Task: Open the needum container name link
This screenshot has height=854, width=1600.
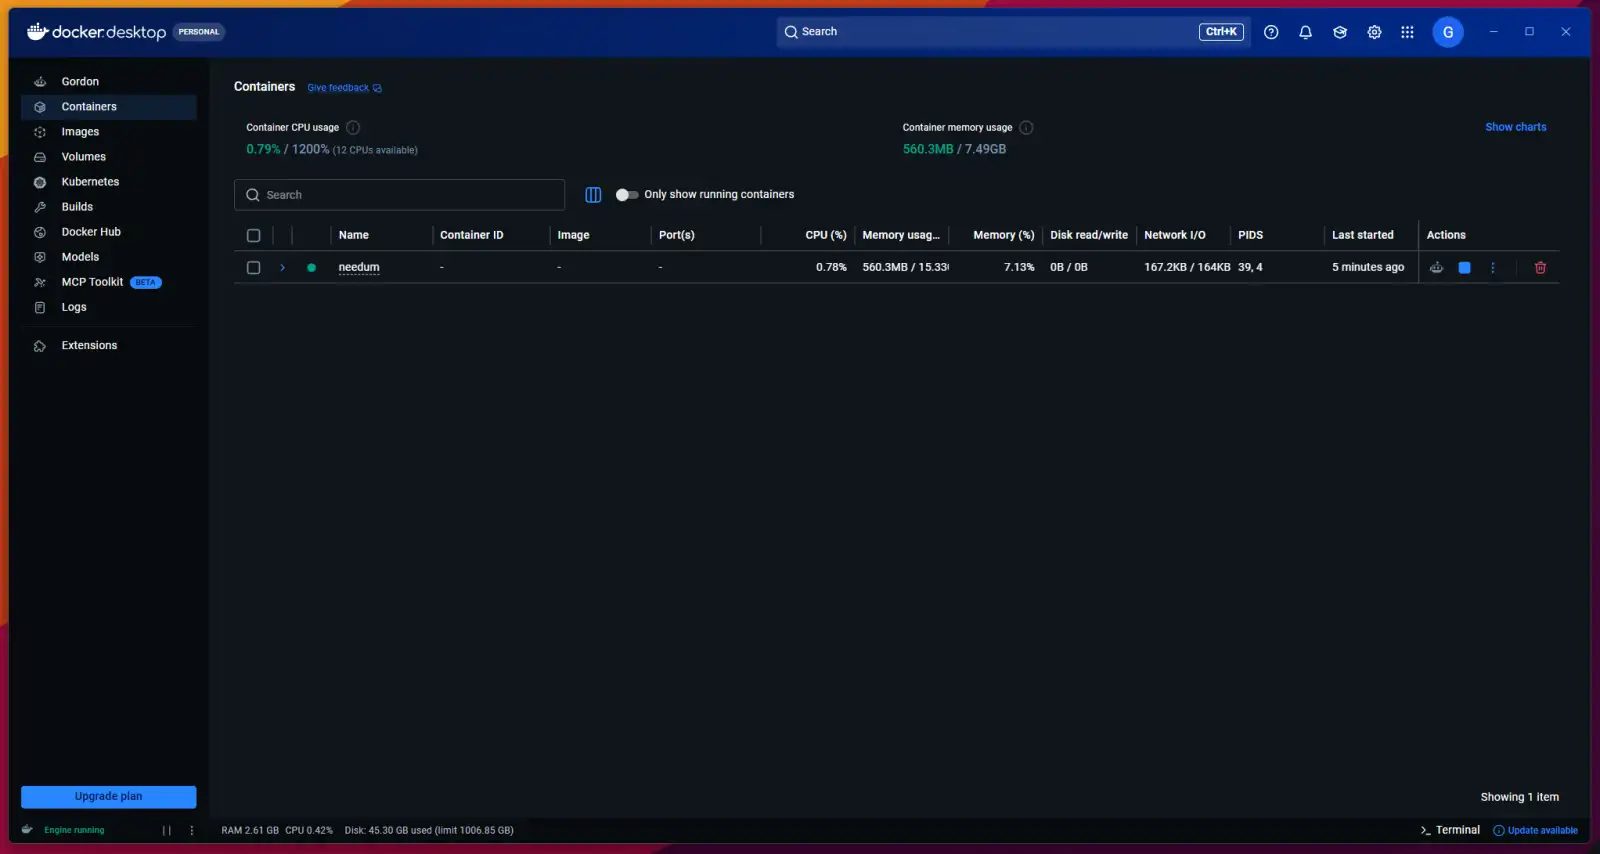Action: point(359,268)
